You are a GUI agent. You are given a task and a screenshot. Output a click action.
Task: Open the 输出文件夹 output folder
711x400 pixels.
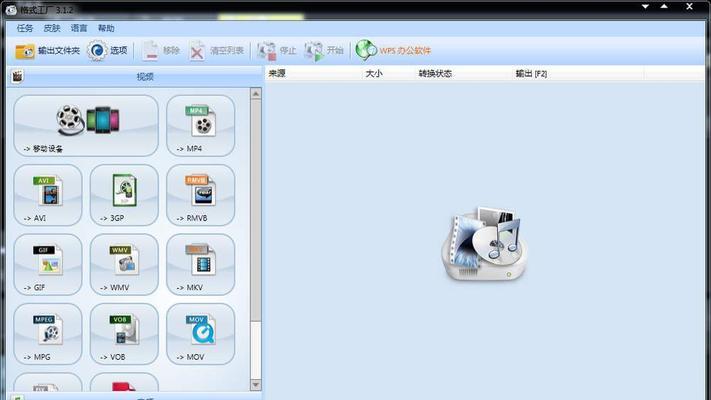point(47,50)
